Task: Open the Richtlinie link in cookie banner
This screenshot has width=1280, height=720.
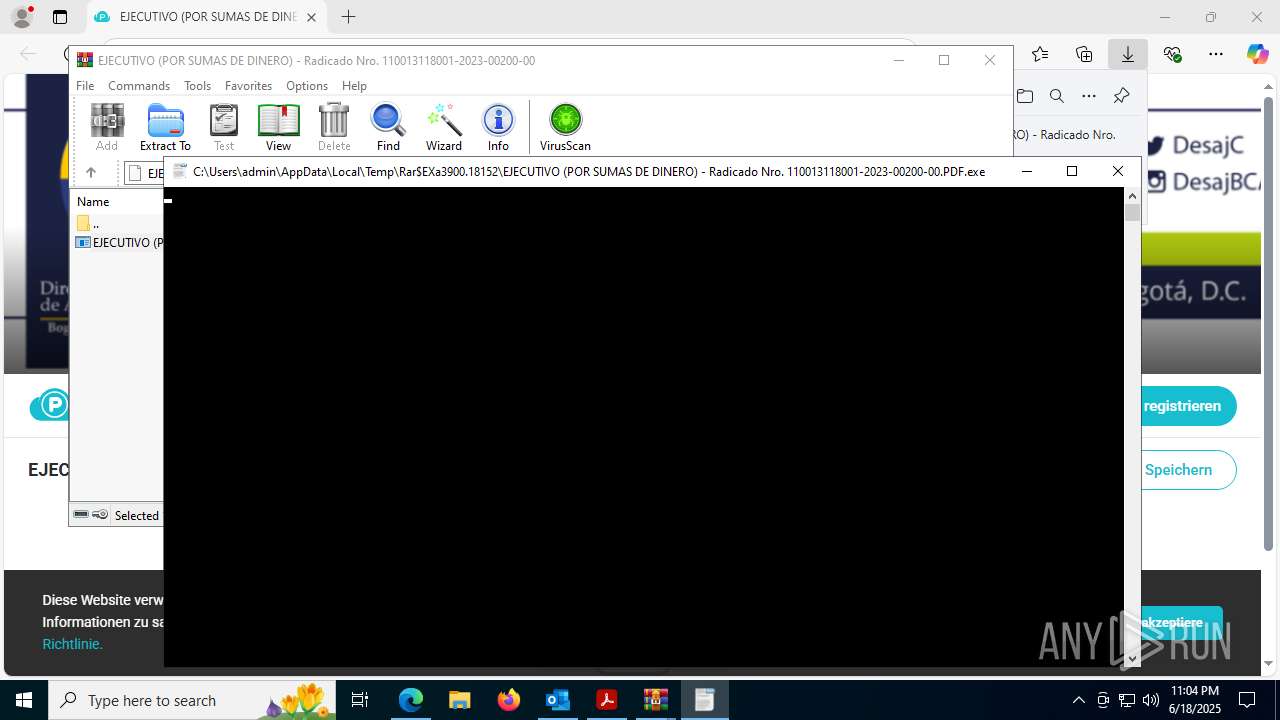Action: point(72,644)
